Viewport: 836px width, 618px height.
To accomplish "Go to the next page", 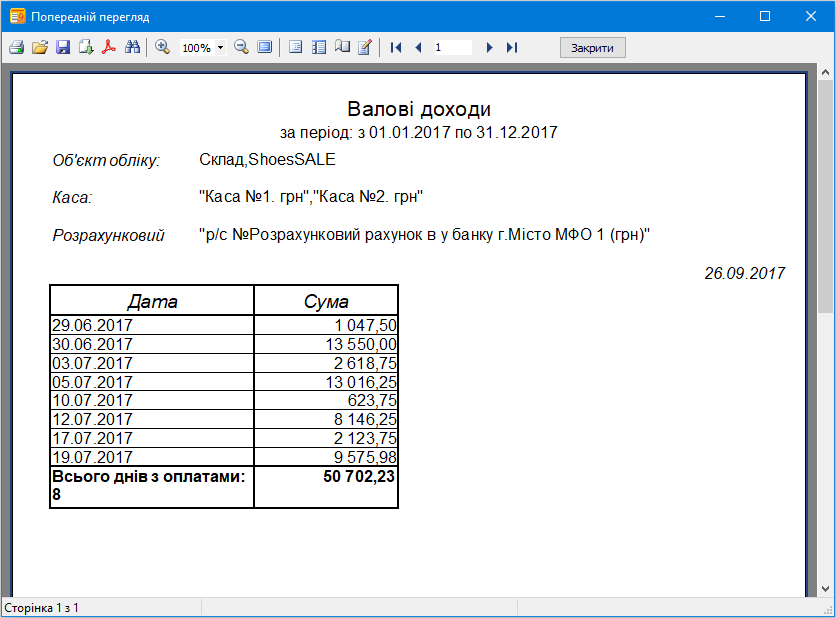I will point(489,47).
